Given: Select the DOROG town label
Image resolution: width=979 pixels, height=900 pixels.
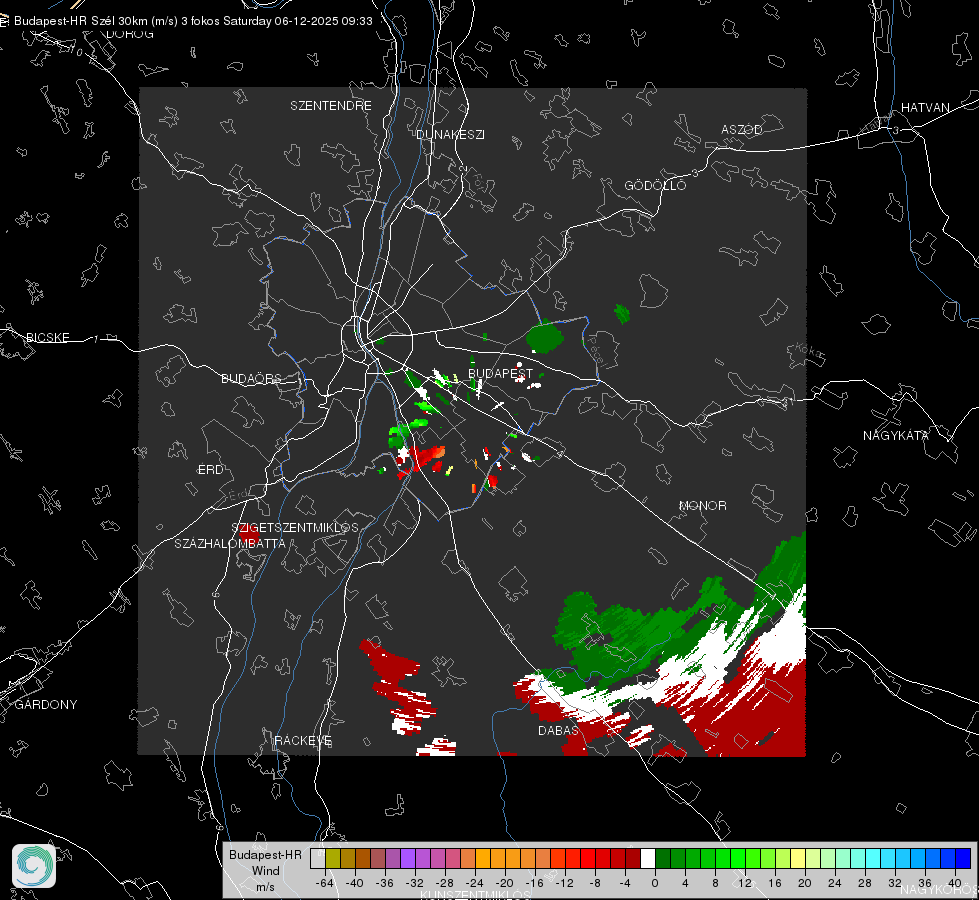Looking at the screenshot, I should [130, 34].
